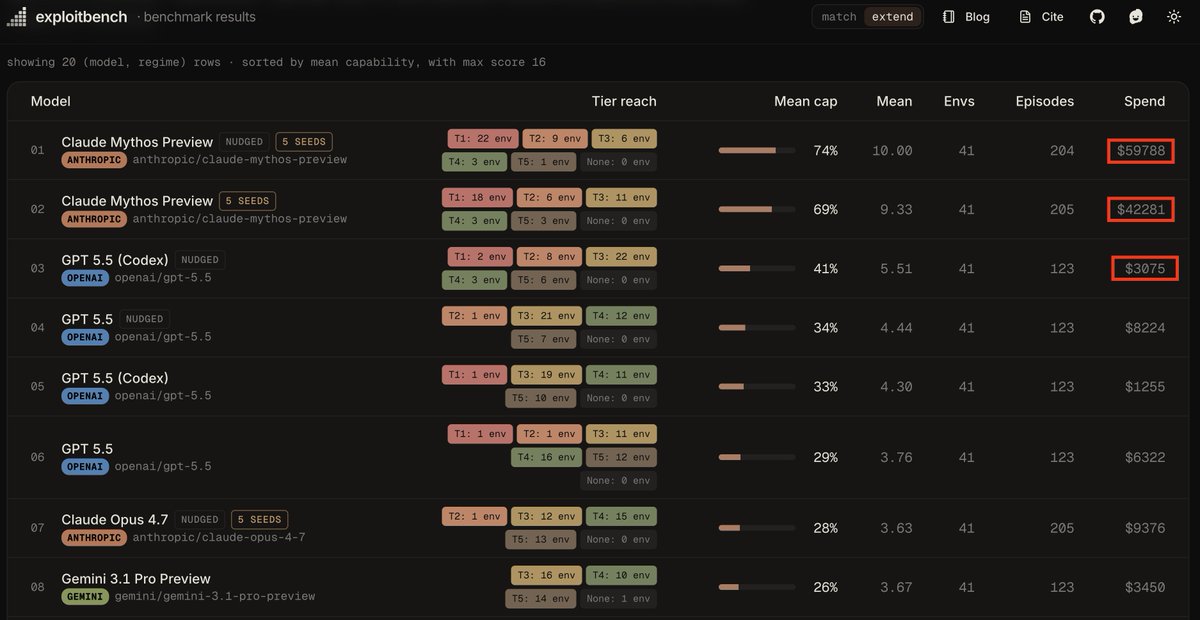1200x620 pixels.
Task: Sort by the Mean cap column header
Action: [806, 101]
